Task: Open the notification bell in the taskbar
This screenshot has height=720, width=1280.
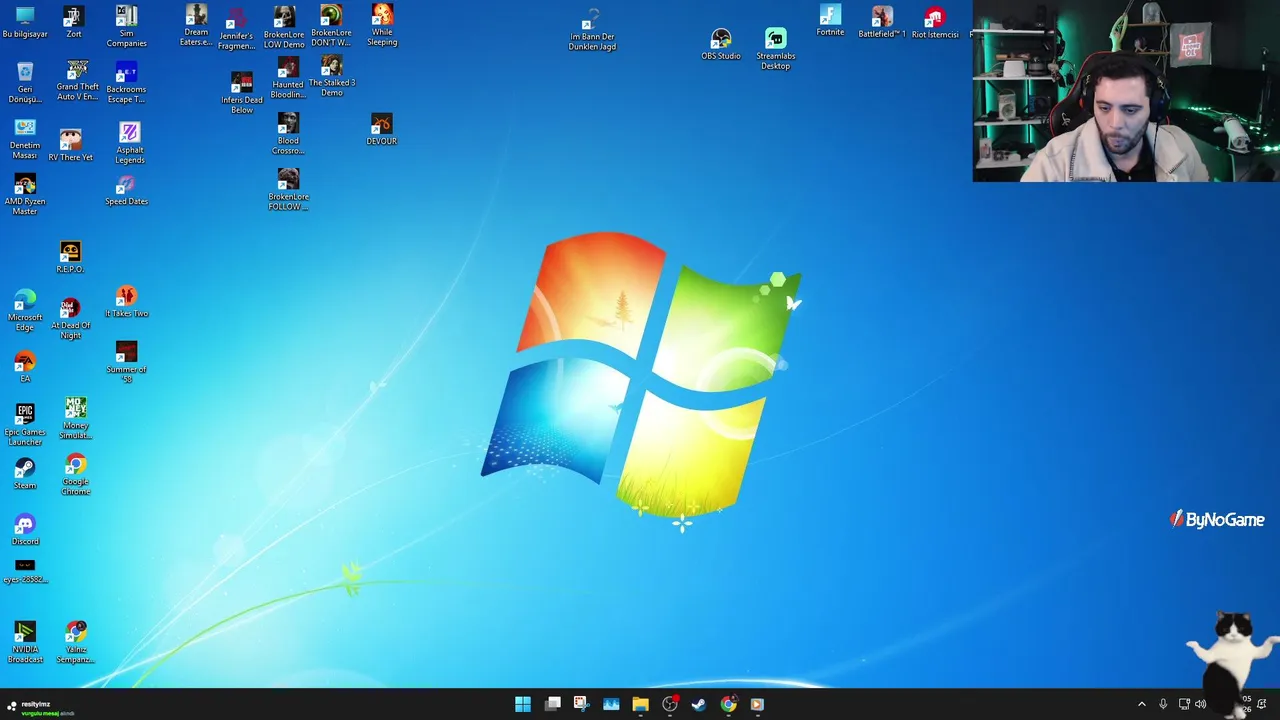Action: click(1262, 704)
